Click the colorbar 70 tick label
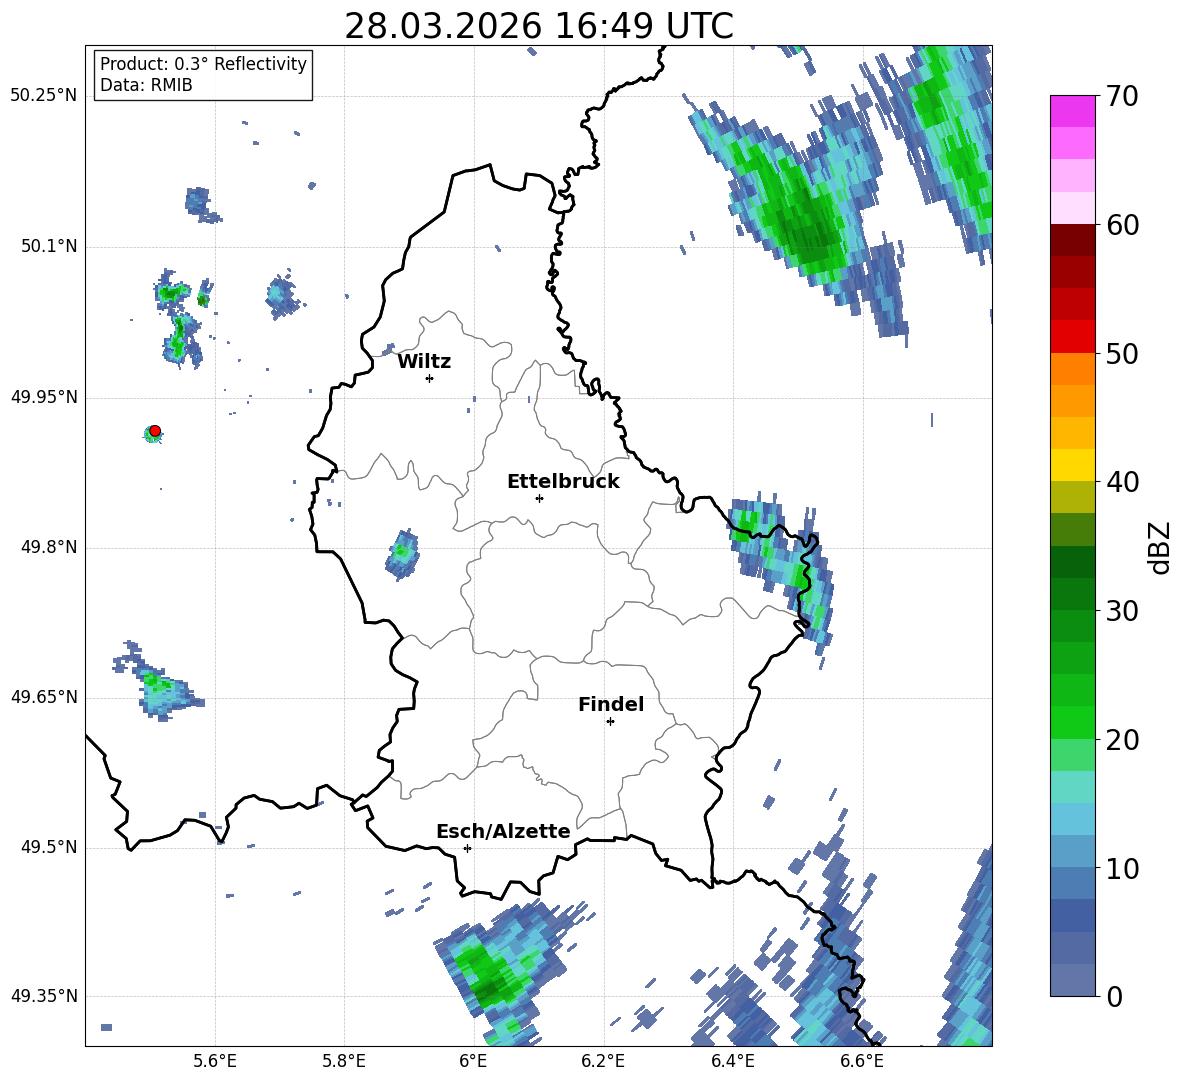This screenshot has width=1184, height=1081. [x=1122, y=97]
